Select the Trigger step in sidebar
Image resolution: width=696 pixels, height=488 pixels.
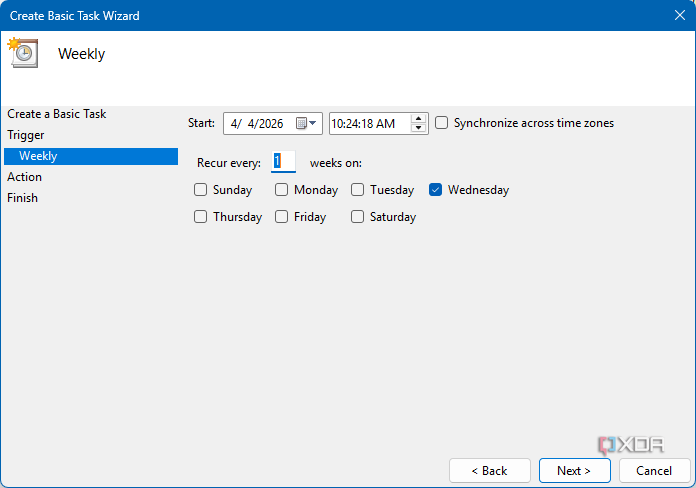point(26,135)
